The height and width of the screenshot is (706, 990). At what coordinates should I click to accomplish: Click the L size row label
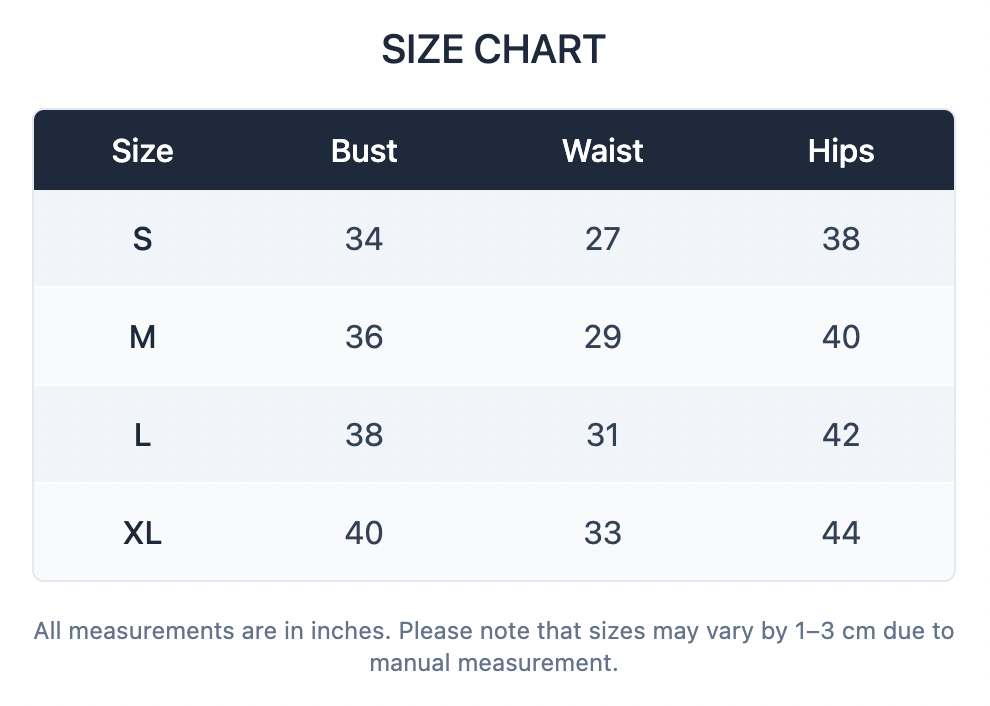[x=143, y=434]
